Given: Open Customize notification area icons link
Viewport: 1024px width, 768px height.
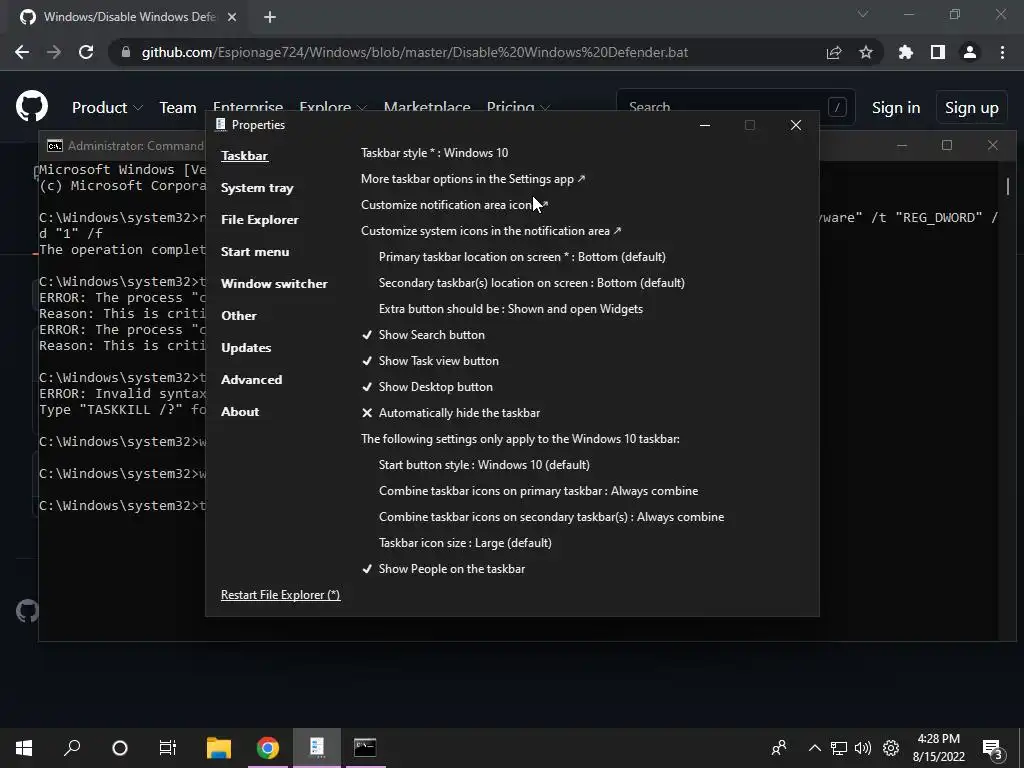Looking at the screenshot, I should 455,205.
